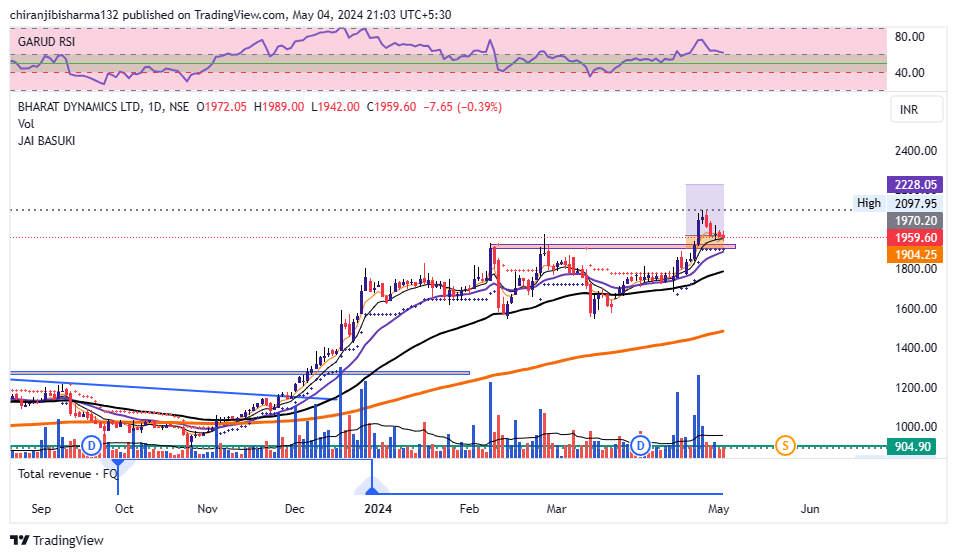Click the High label tag
The image size is (957, 558).
(869, 203)
